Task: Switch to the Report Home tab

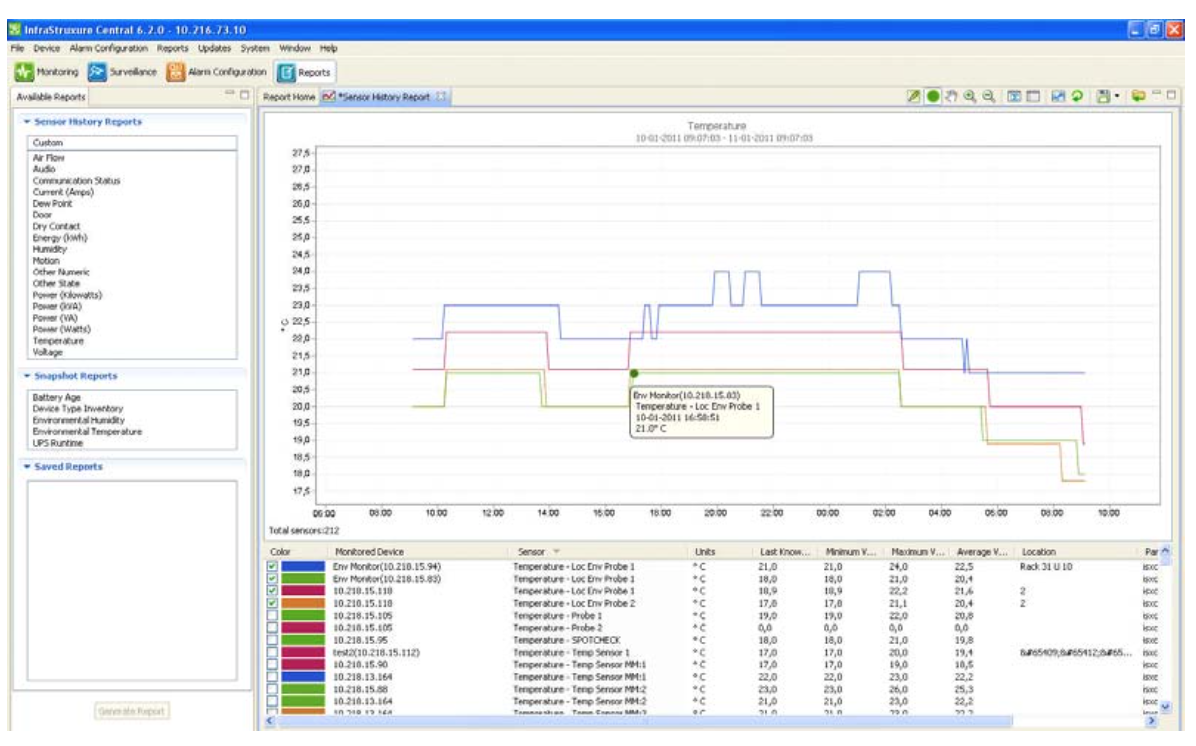Action: click(x=289, y=97)
